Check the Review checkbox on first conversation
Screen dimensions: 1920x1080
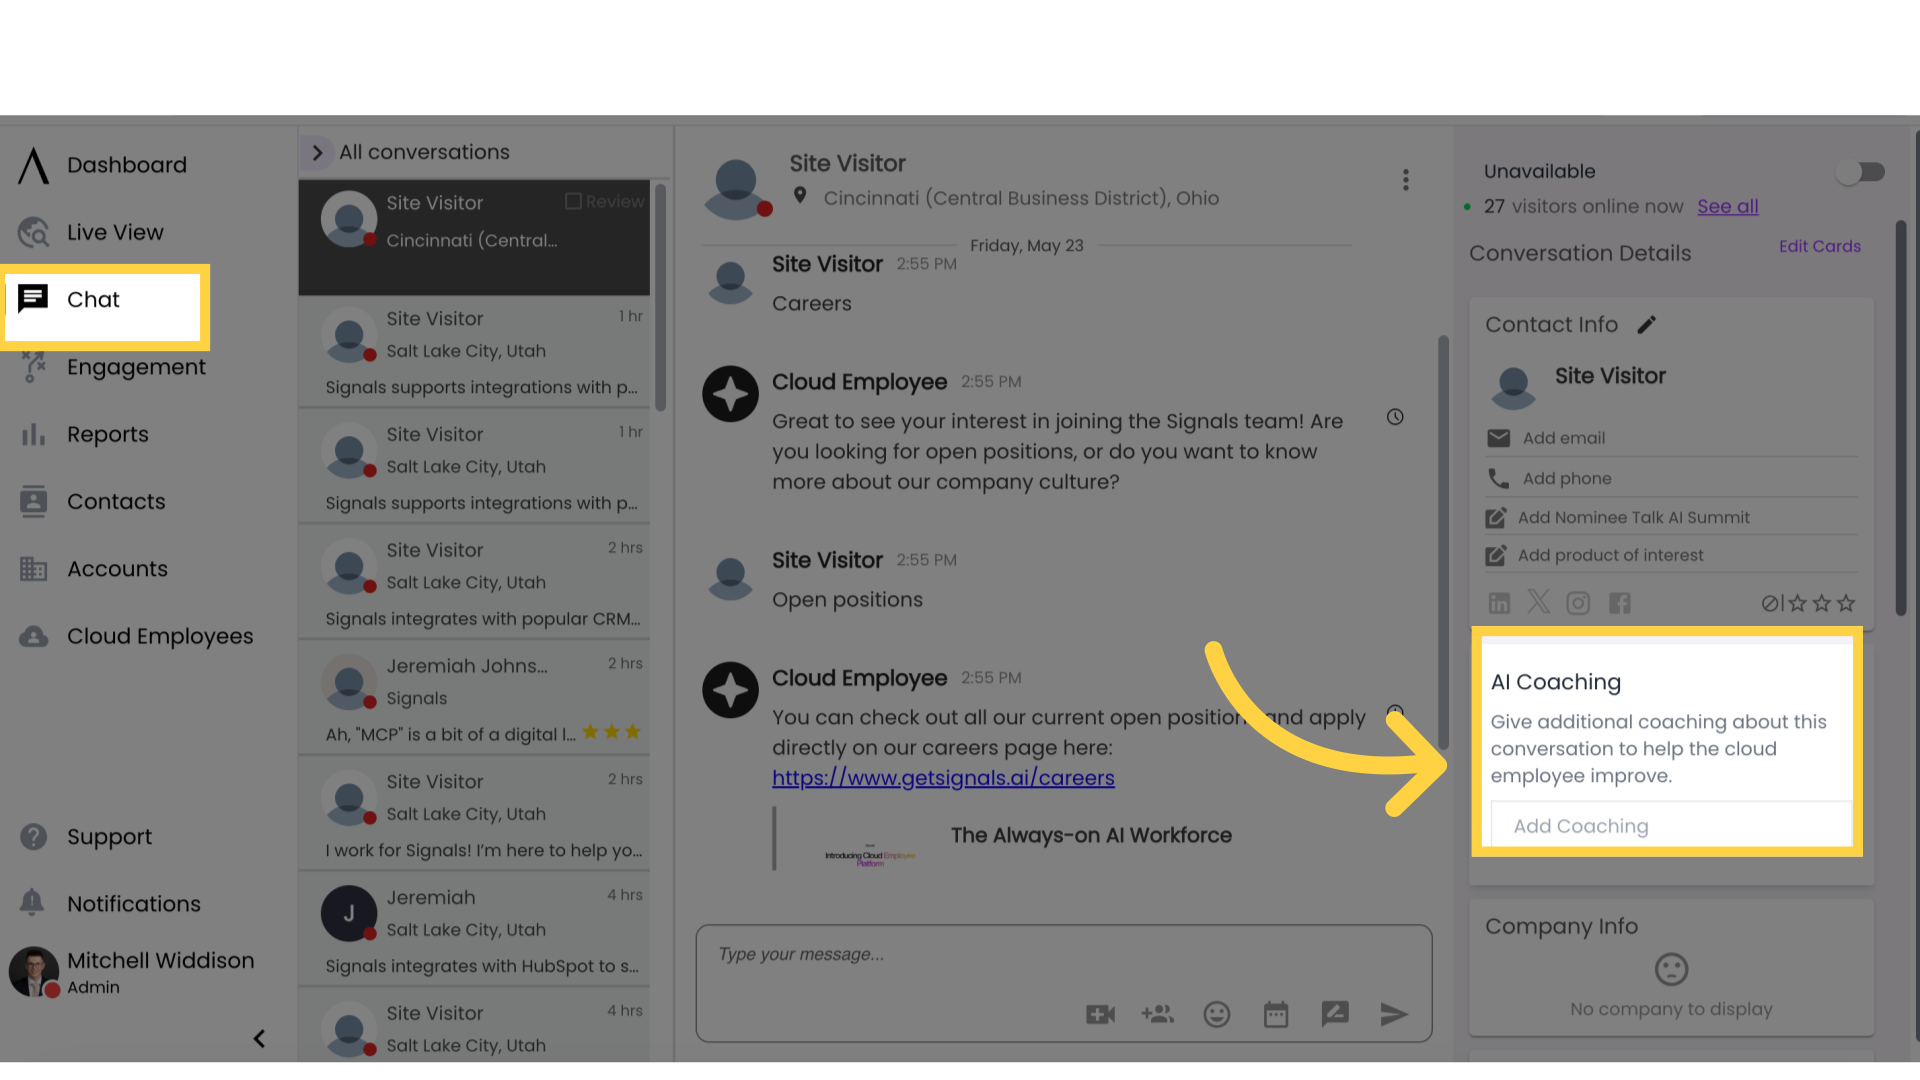pyautogui.click(x=573, y=201)
